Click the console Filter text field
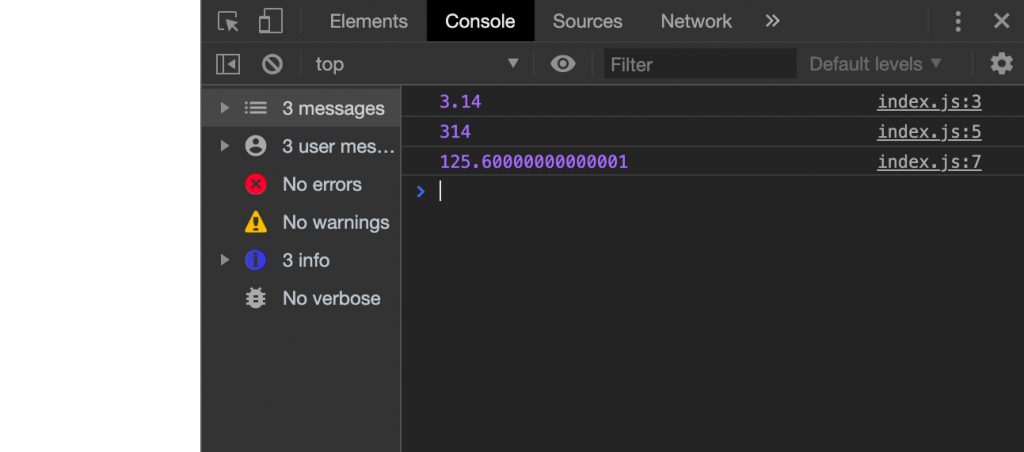Viewport: 1024px width, 452px height. tap(698, 64)
